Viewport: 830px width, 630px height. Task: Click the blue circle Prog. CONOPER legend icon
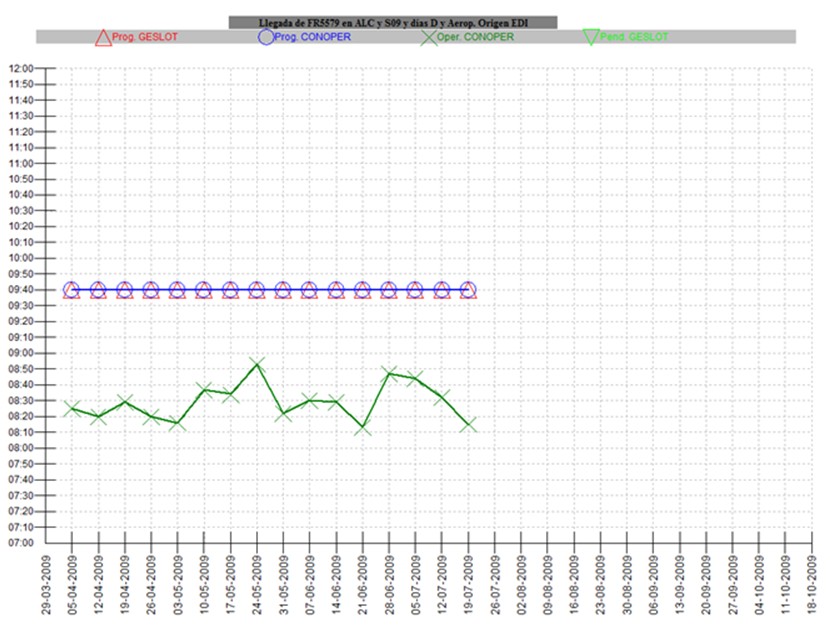[x=265, y=37]
